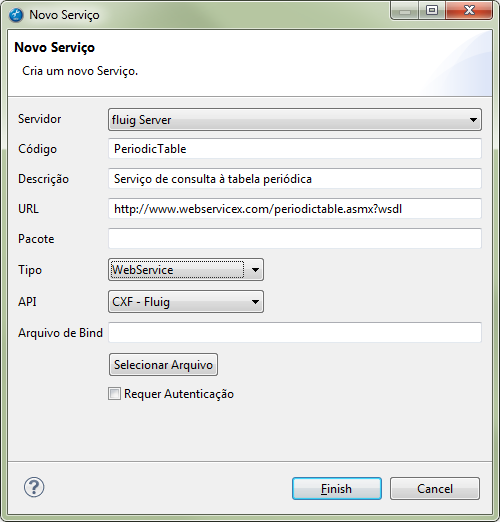Screen dimensions: 500x522
Task: Click the help question mark icon
Action: point(34,487)
